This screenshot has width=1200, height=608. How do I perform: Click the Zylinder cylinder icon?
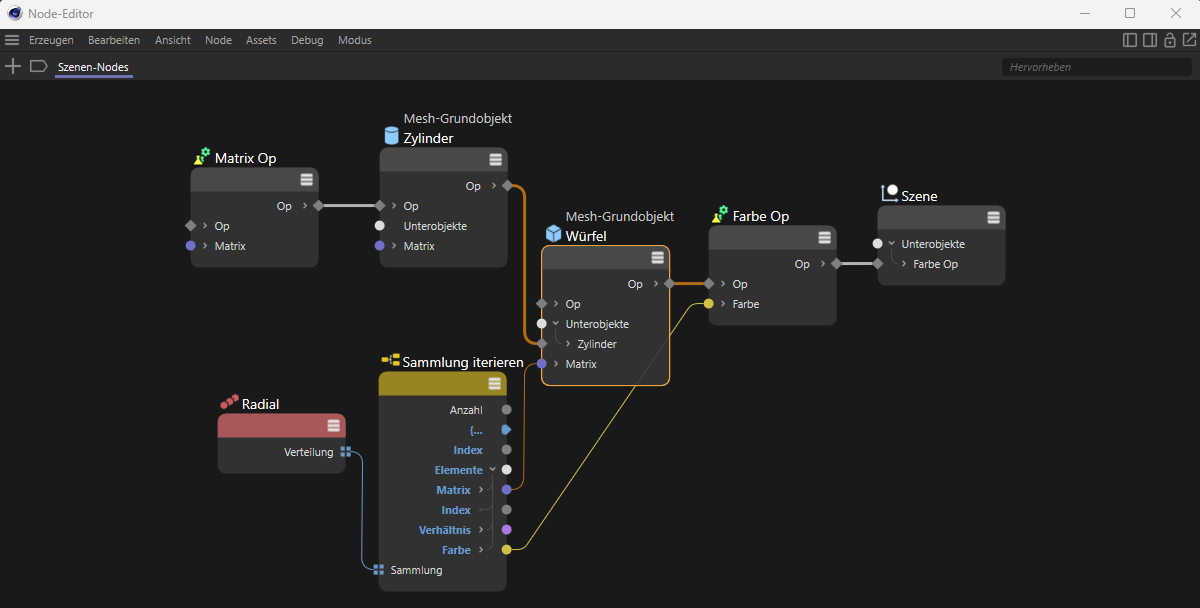coord(391,136)
